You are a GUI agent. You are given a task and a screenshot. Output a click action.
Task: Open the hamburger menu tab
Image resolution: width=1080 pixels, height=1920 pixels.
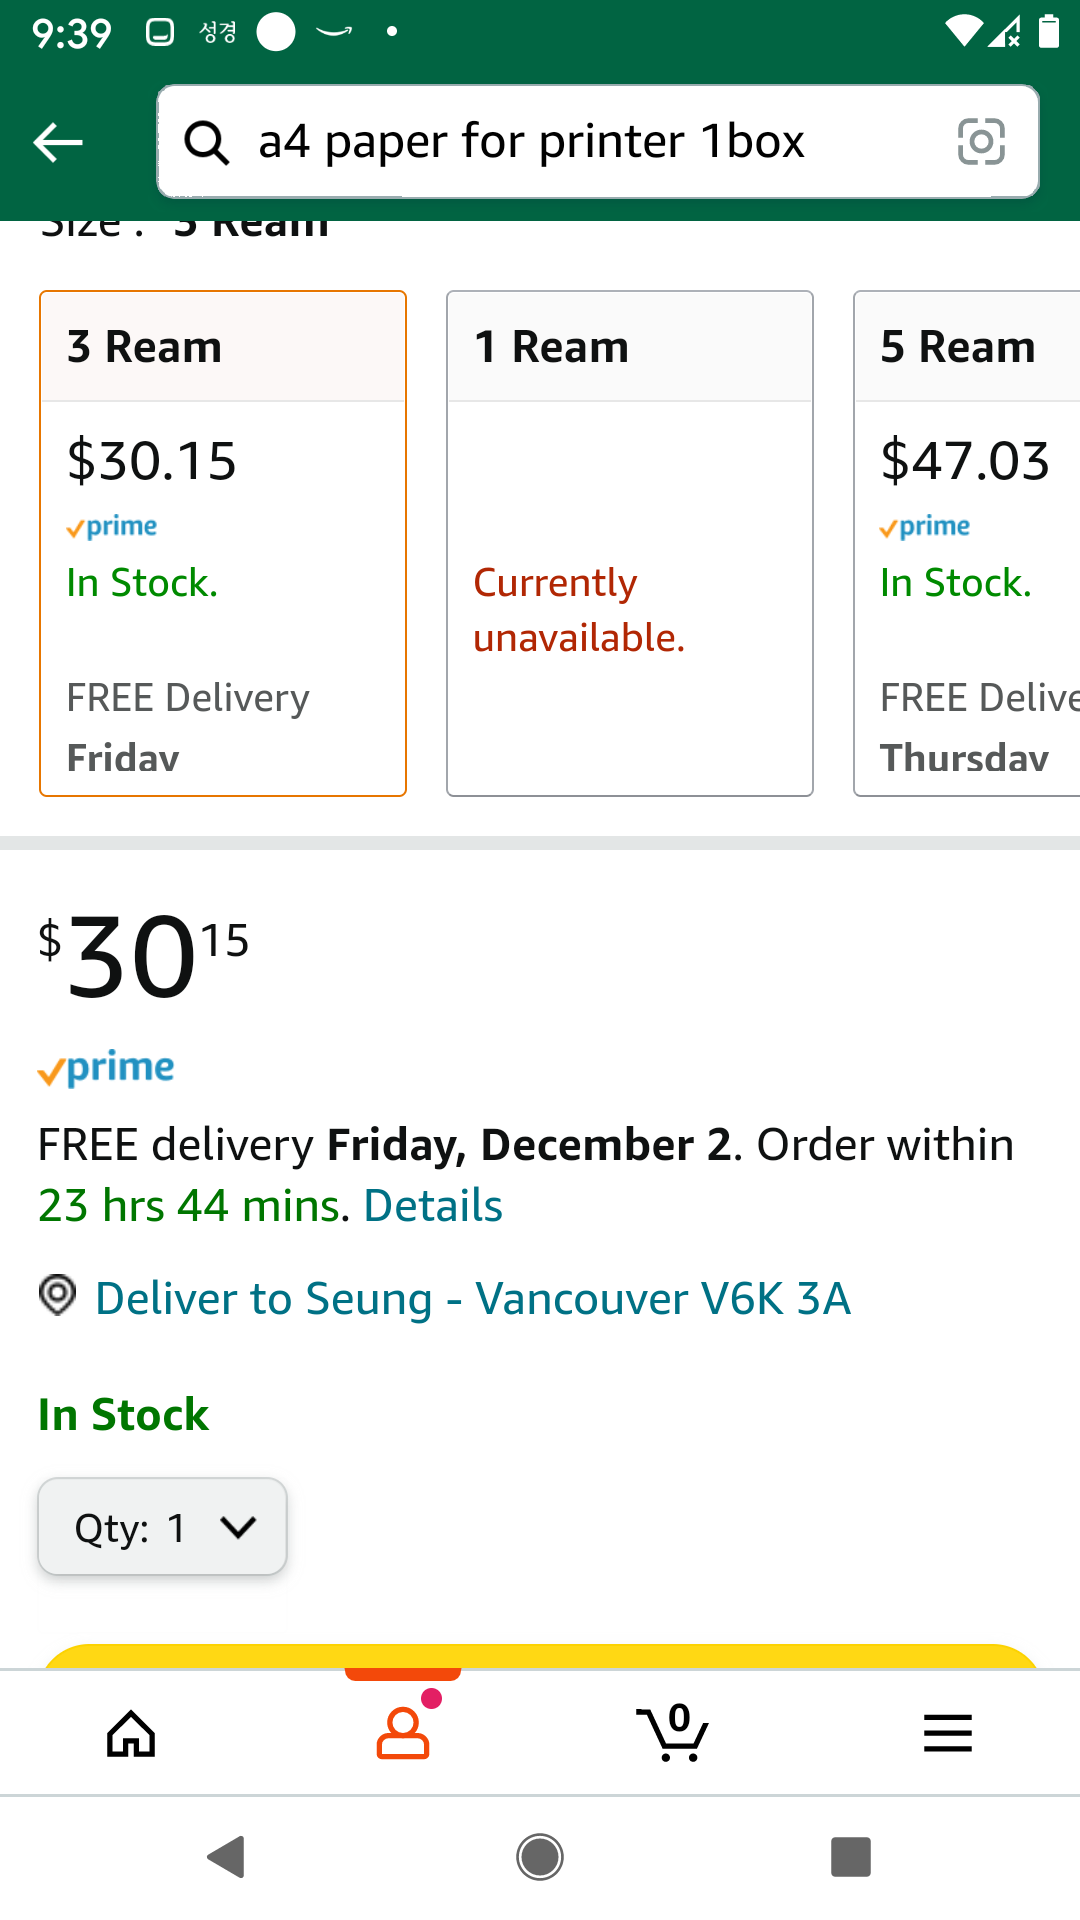click(948, 1733)
